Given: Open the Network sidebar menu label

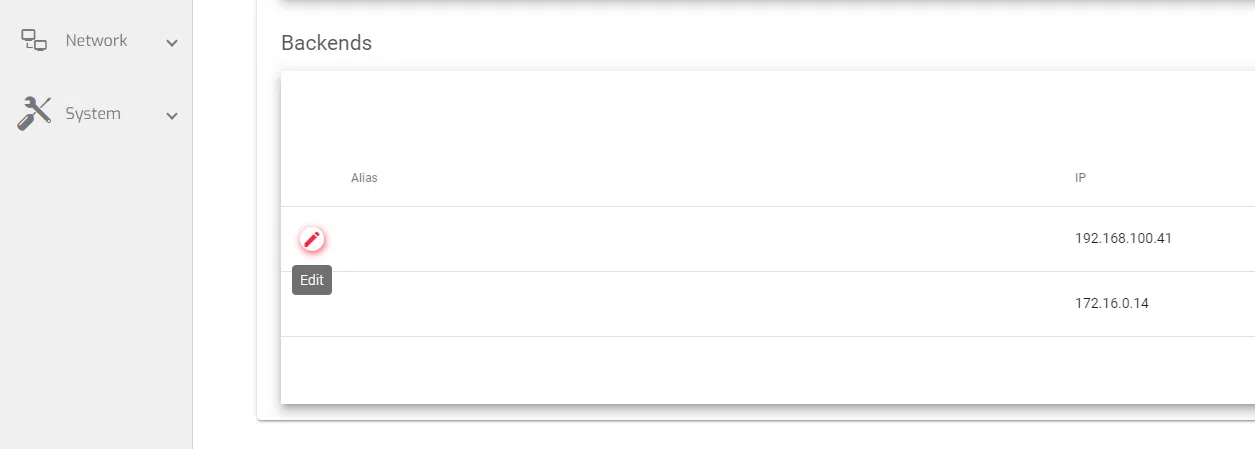Looking at the screenshot, I should coord(96,41).
